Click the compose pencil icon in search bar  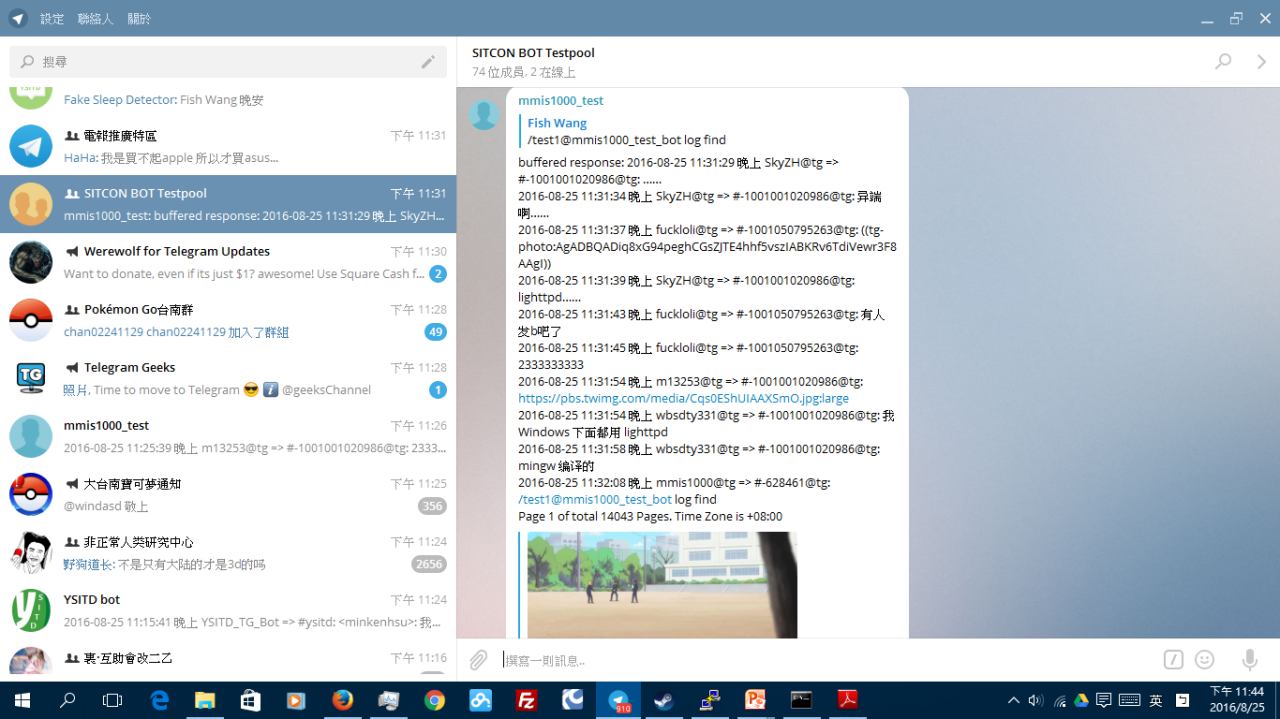428,62
